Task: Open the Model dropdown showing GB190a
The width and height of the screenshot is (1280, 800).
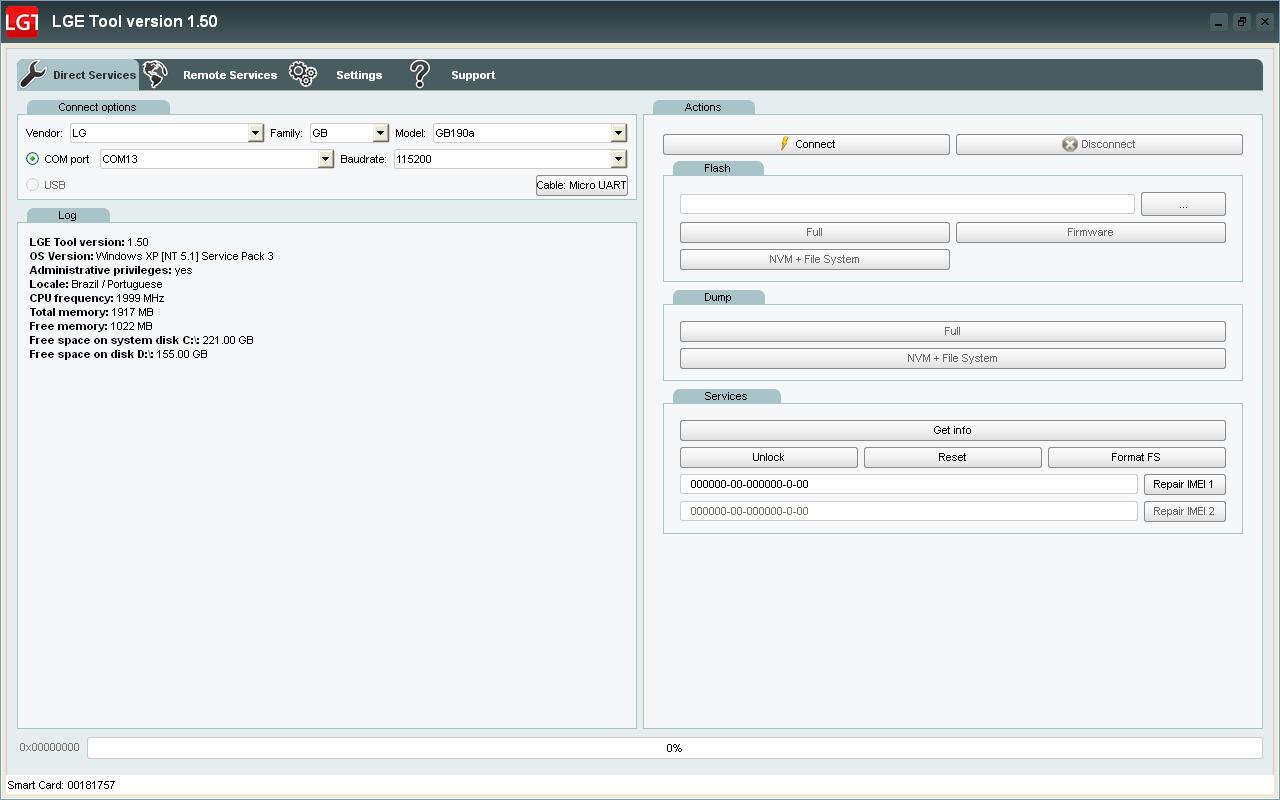Action: click(618, 133)
